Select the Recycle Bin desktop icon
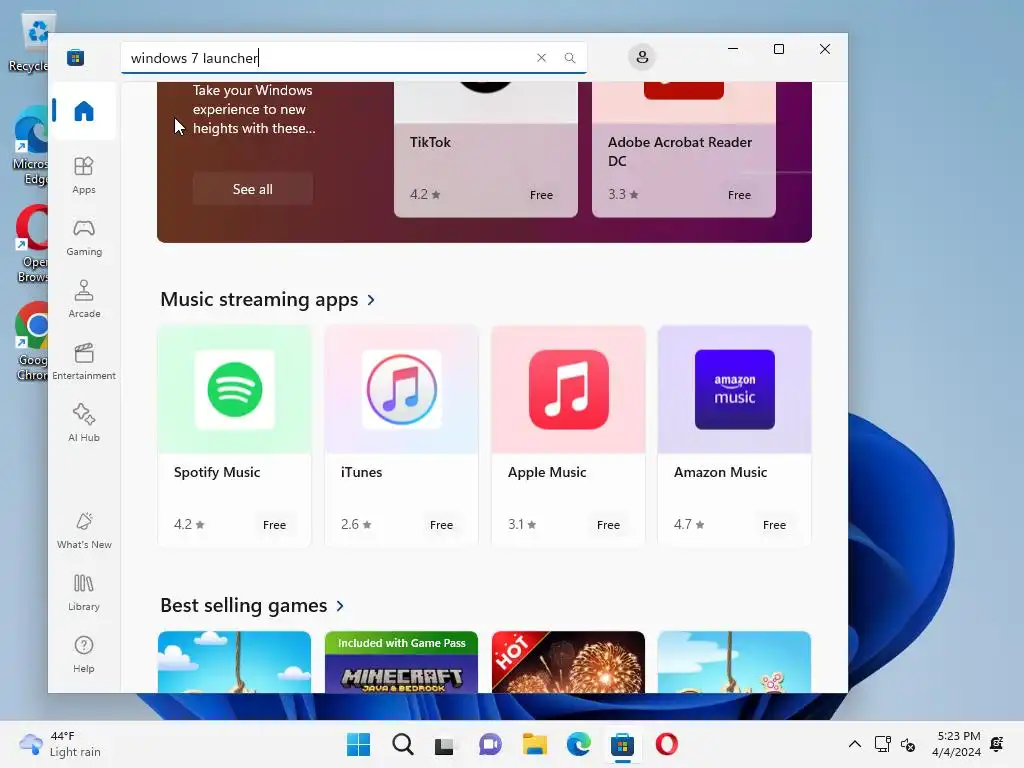 31,43
